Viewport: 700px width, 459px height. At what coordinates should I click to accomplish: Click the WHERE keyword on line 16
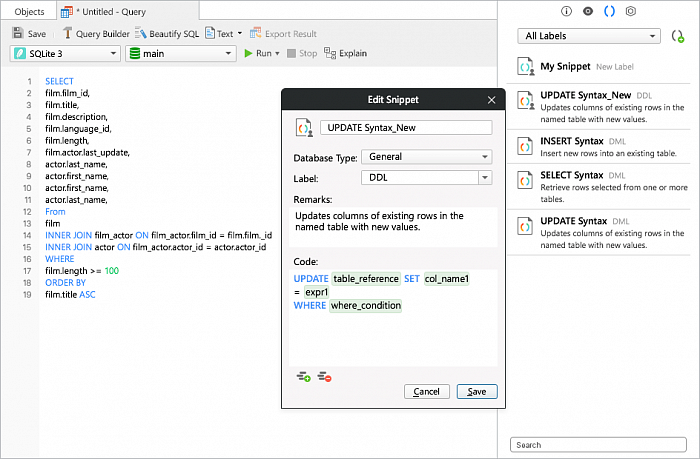(x=60, y=259)
